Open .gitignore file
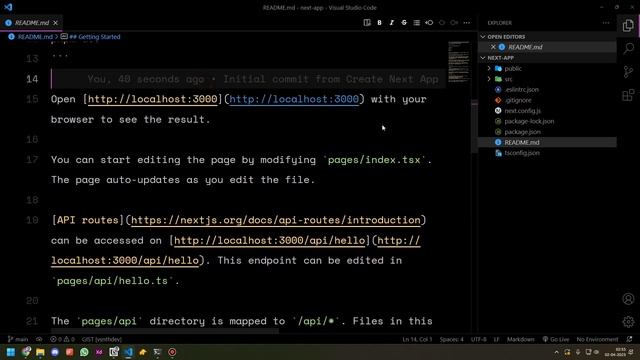This screenshot has width=640, height=360. pos(518,100)
